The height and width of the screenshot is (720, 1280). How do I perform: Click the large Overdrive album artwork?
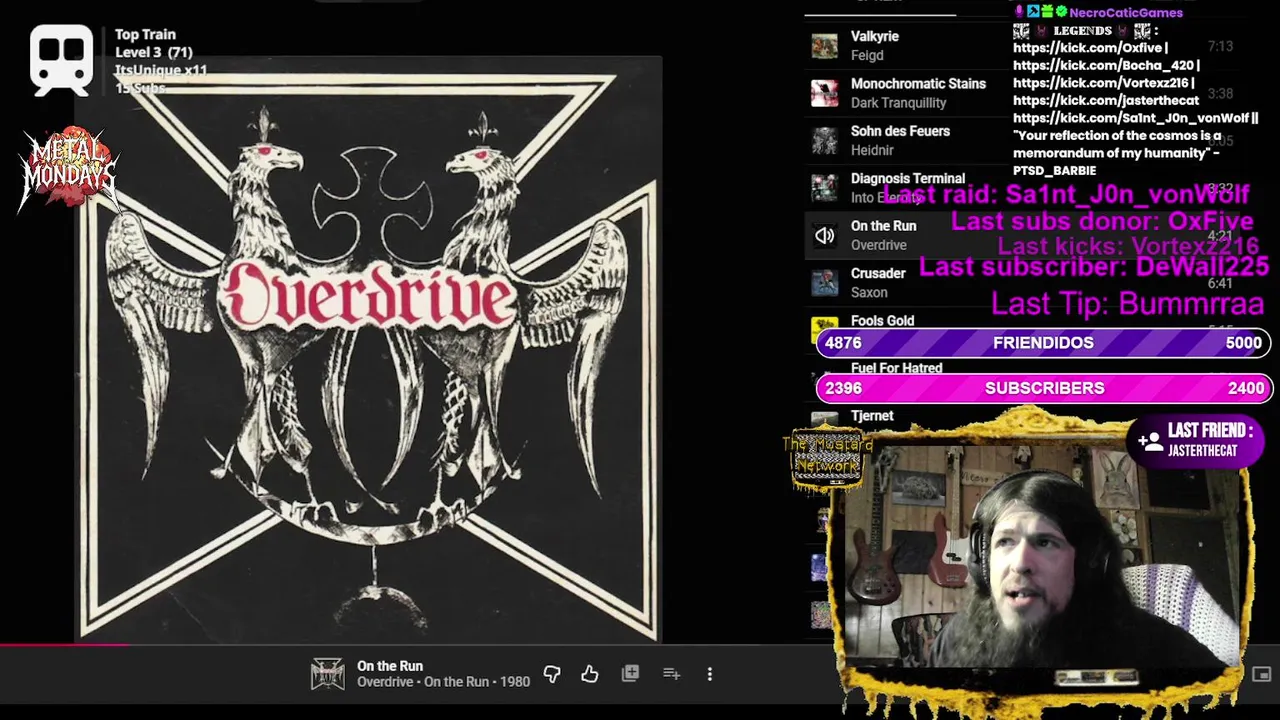(370, 348)
